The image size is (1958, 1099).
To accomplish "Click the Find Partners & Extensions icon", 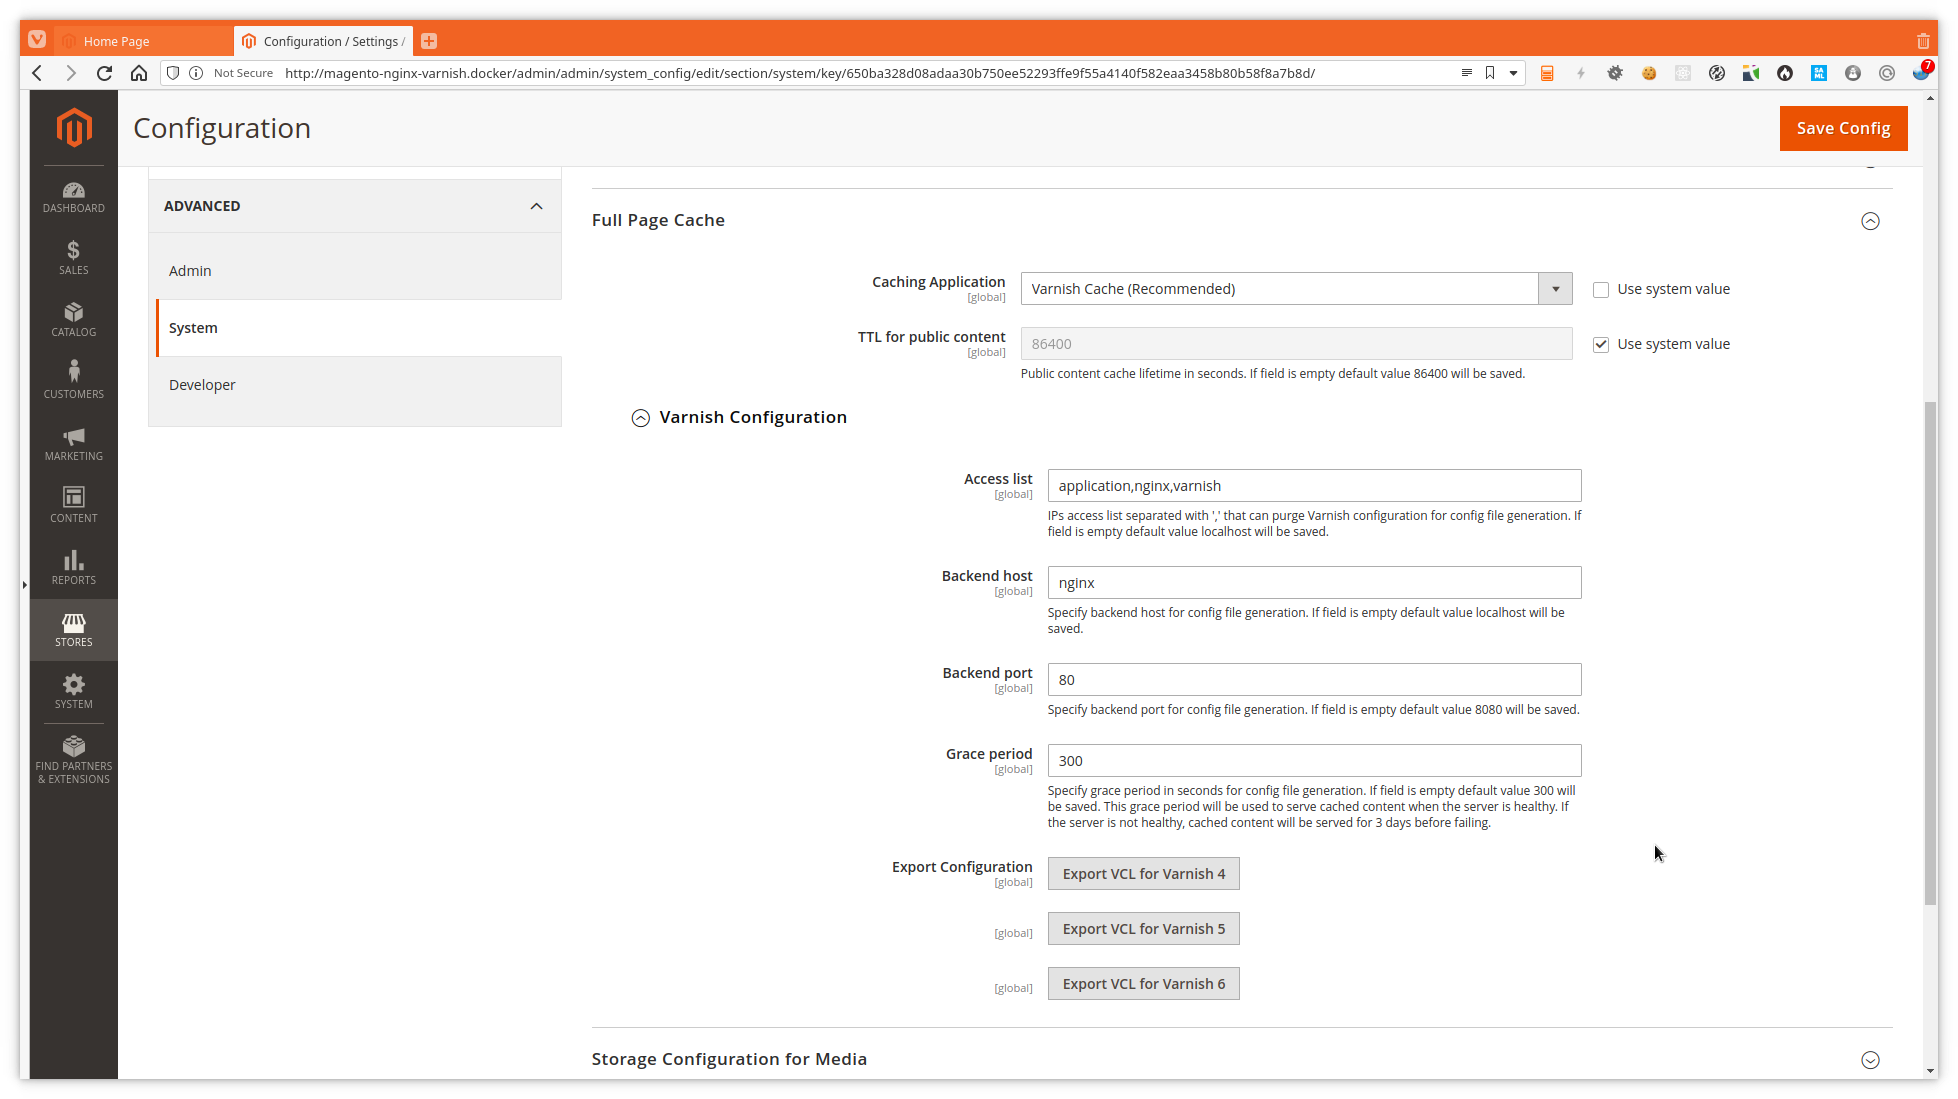I will tap(73, 757).
